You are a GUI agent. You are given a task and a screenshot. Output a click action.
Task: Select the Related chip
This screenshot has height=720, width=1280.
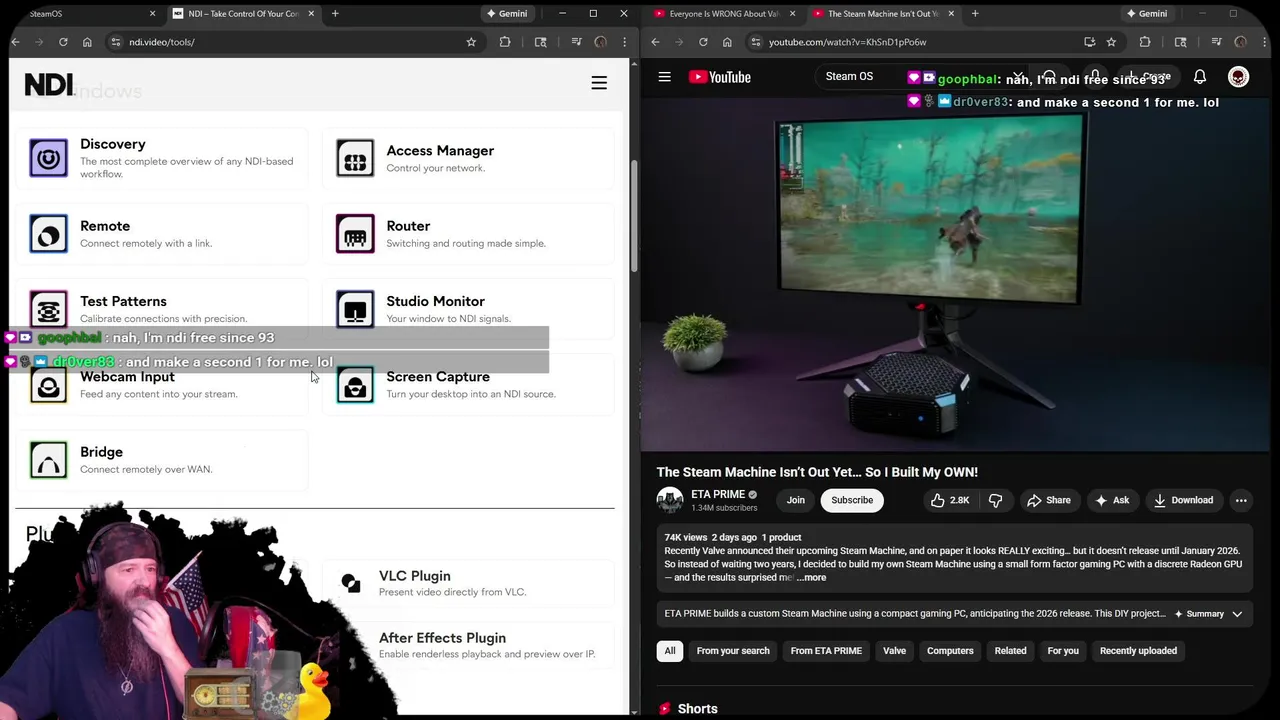point(1010,651)
